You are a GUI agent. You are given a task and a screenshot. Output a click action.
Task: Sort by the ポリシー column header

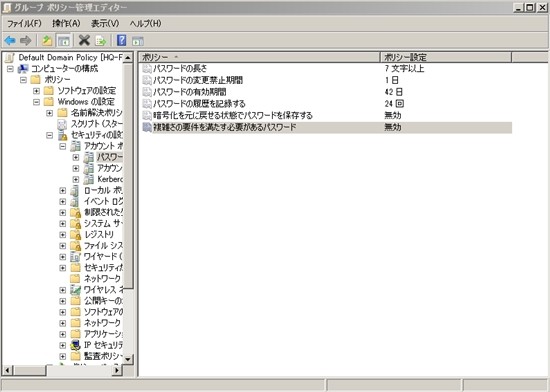[x=259, y=57]
